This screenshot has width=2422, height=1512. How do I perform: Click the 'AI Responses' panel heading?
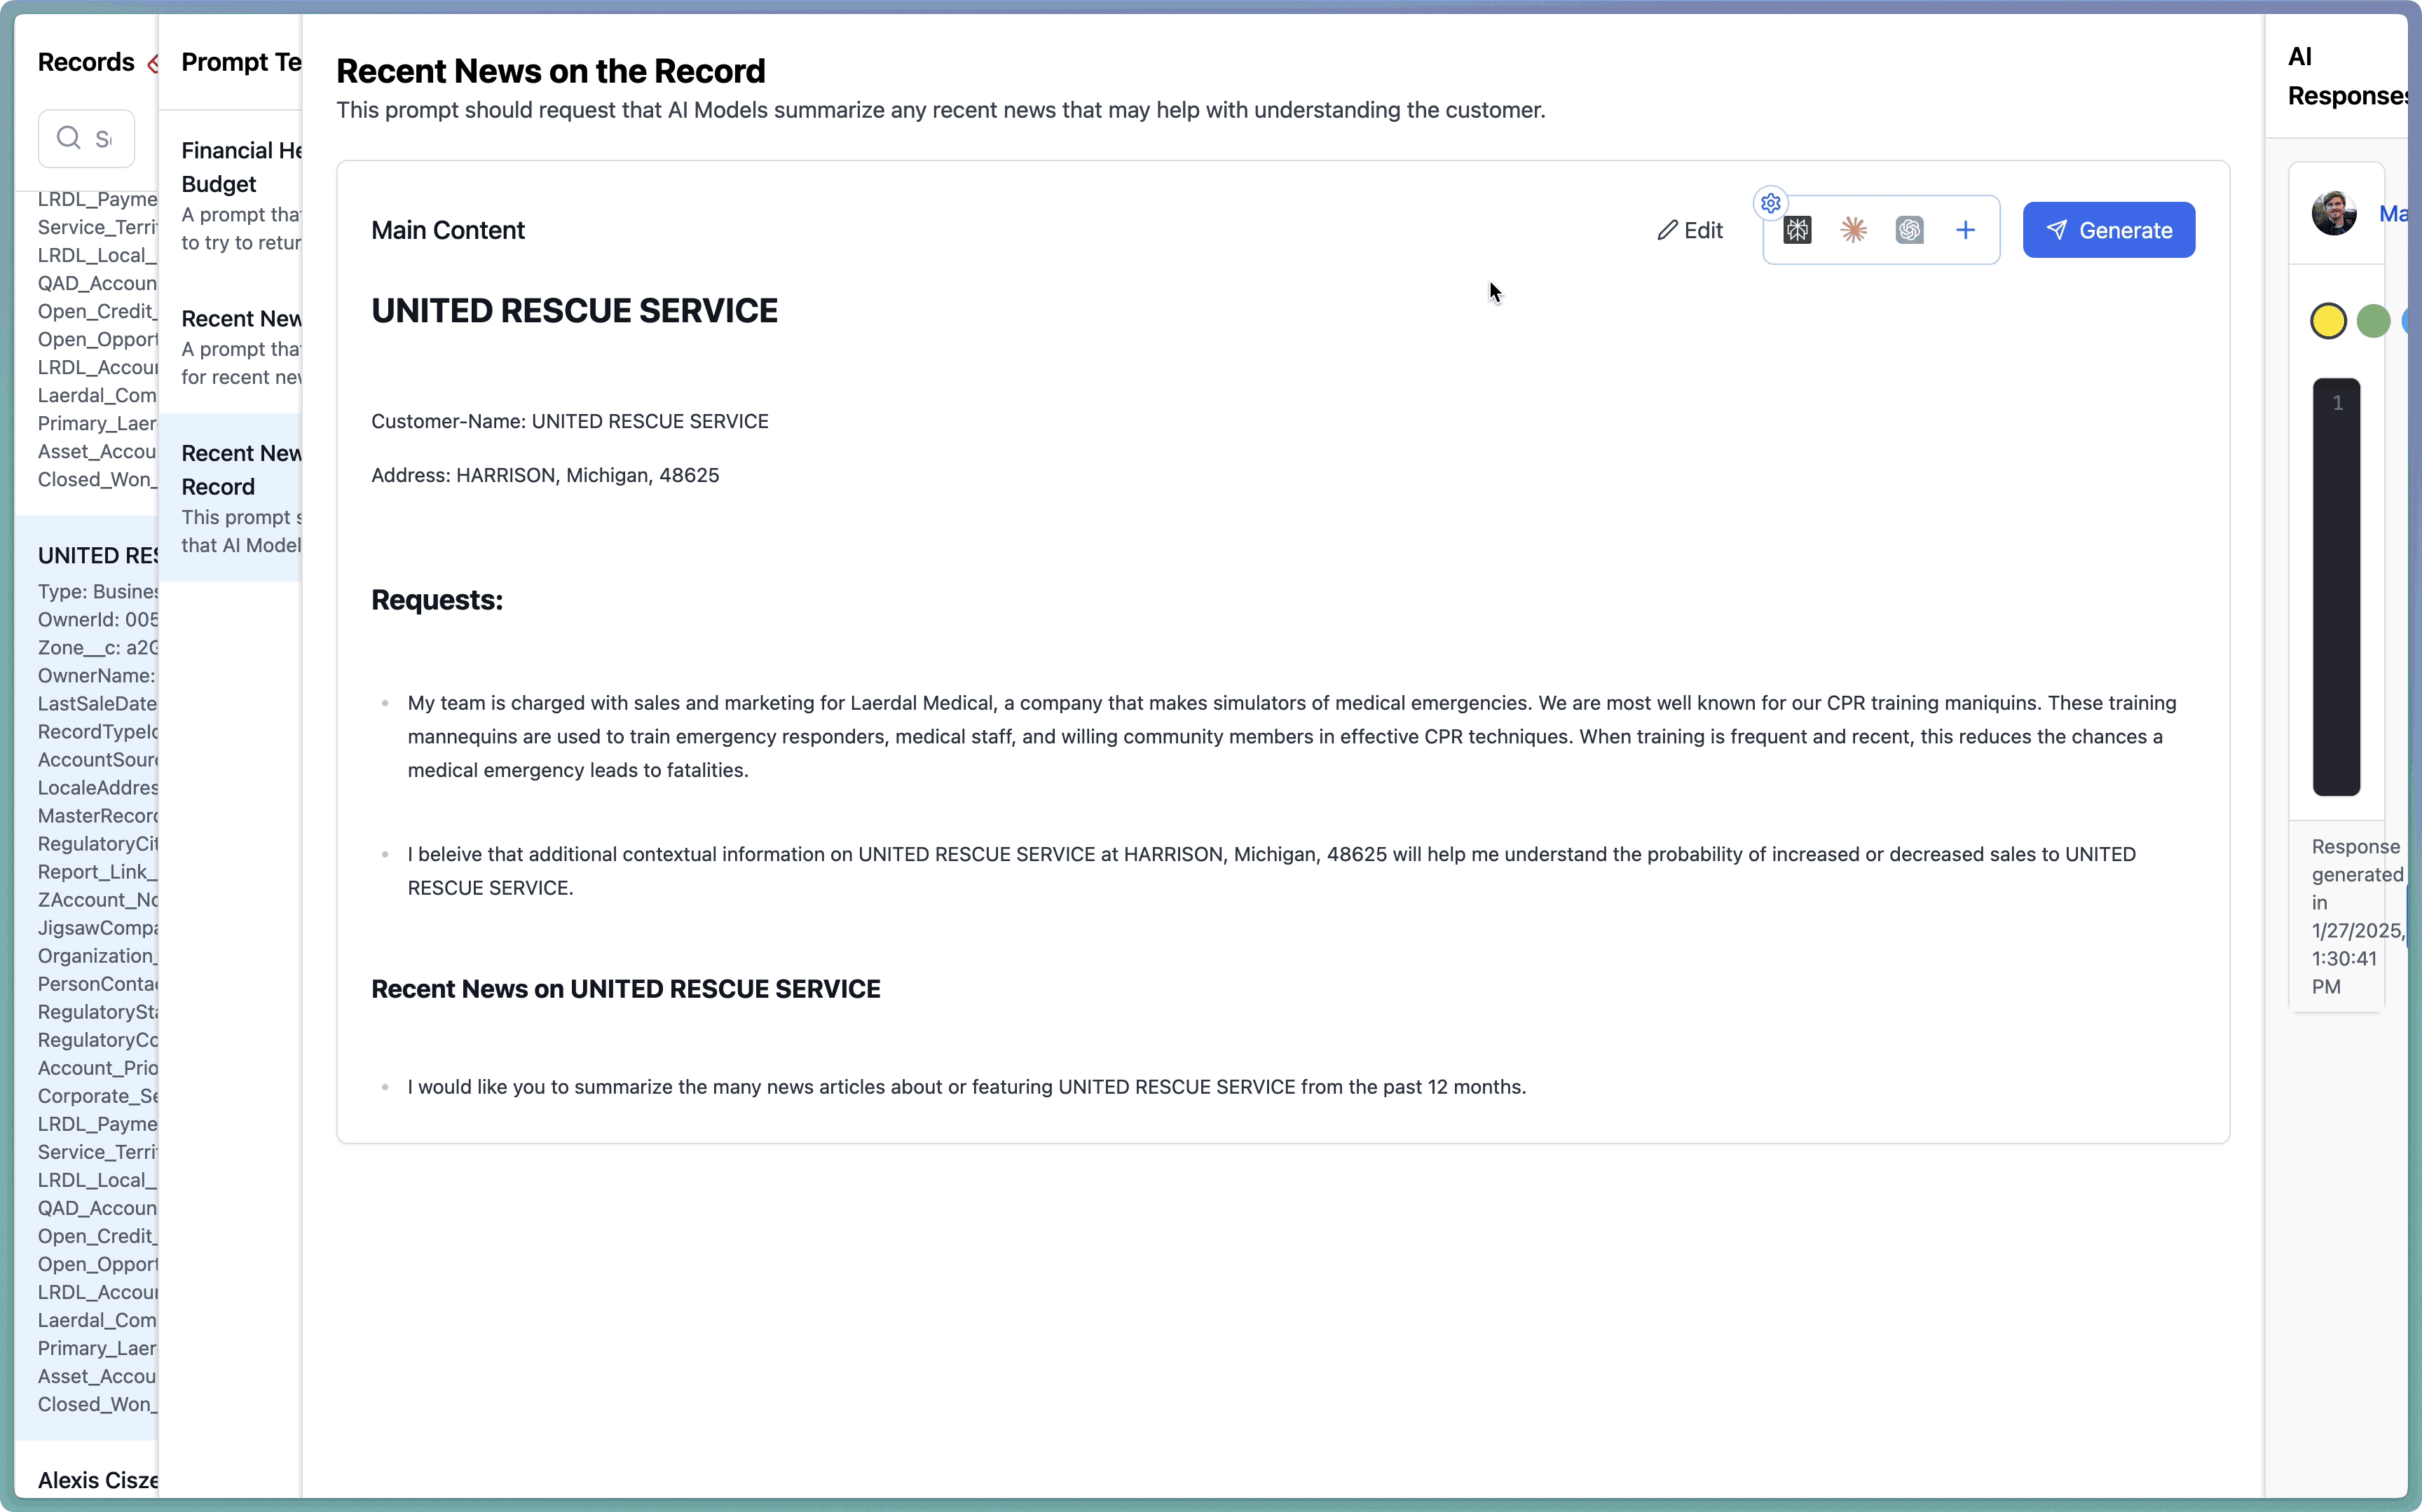pyautogui.click(x=2347, y=76)
